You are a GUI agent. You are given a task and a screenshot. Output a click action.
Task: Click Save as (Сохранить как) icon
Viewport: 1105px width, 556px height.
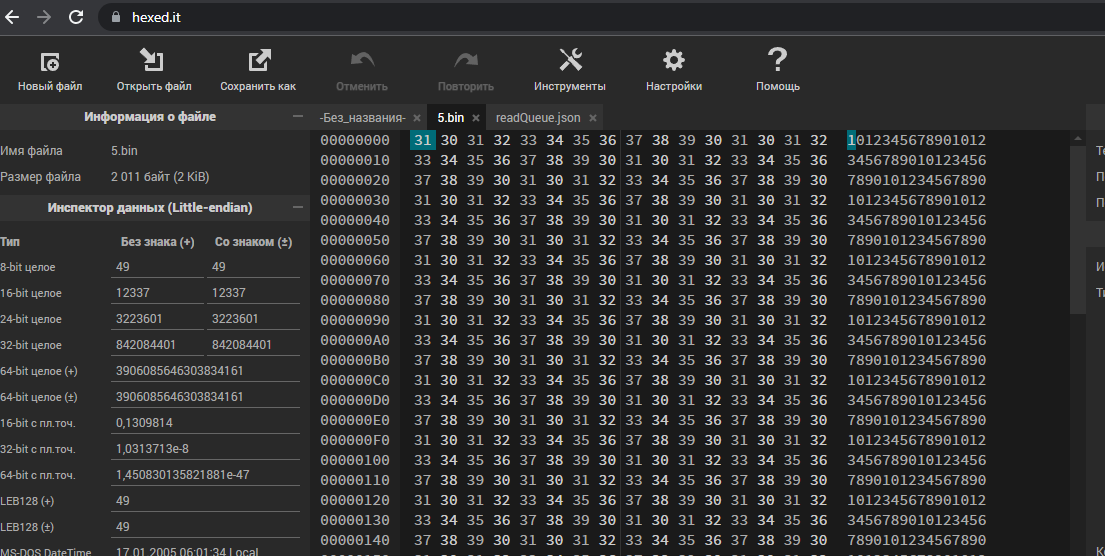pyautogui.click(x=258, y=62)
